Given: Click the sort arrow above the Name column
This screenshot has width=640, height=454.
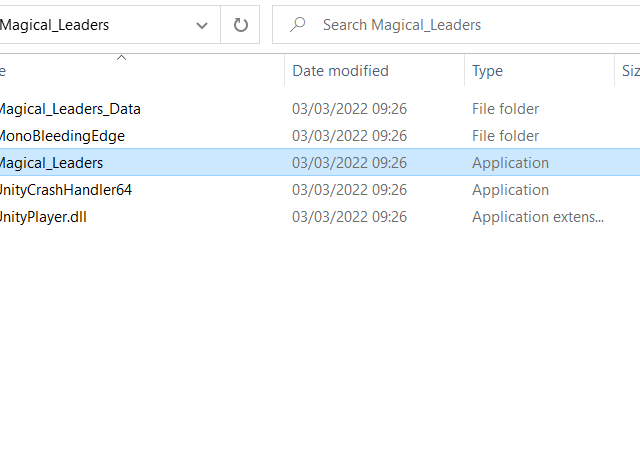Looking at the screenshot, I should pyautogui.click(x=121, y=58).
